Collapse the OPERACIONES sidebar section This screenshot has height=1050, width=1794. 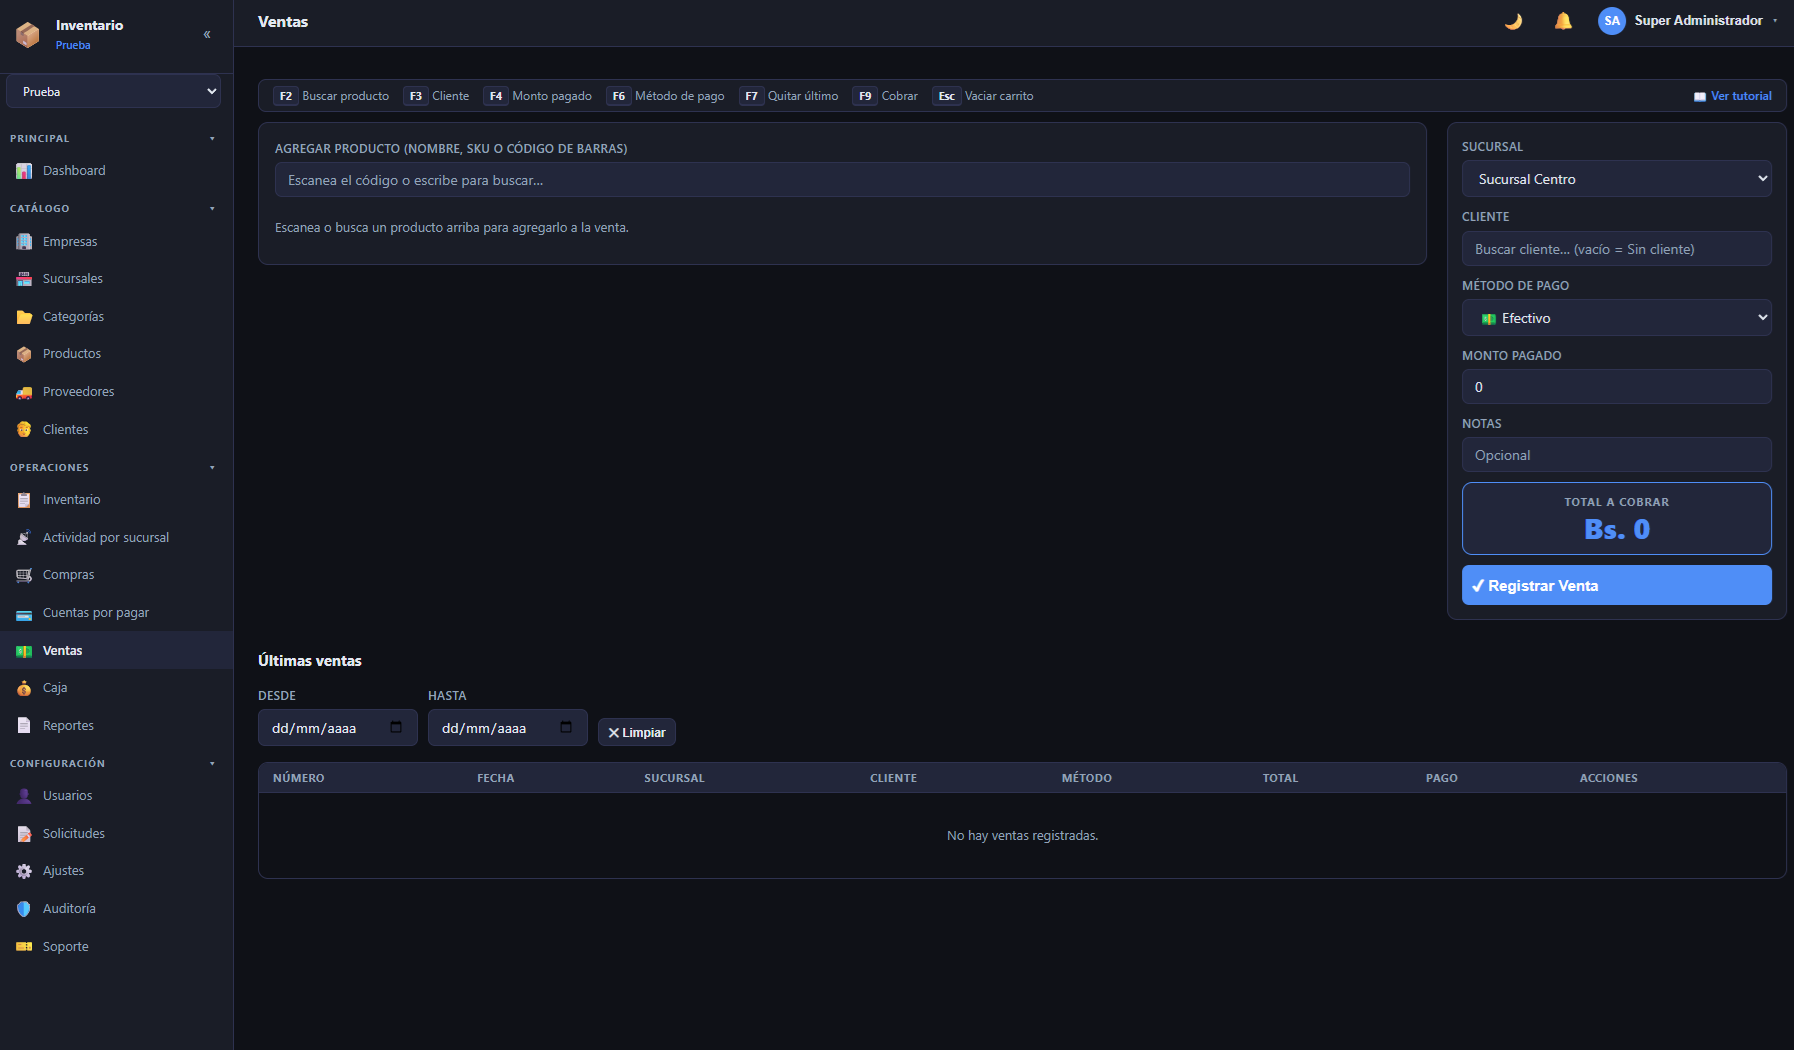[212, 468]
